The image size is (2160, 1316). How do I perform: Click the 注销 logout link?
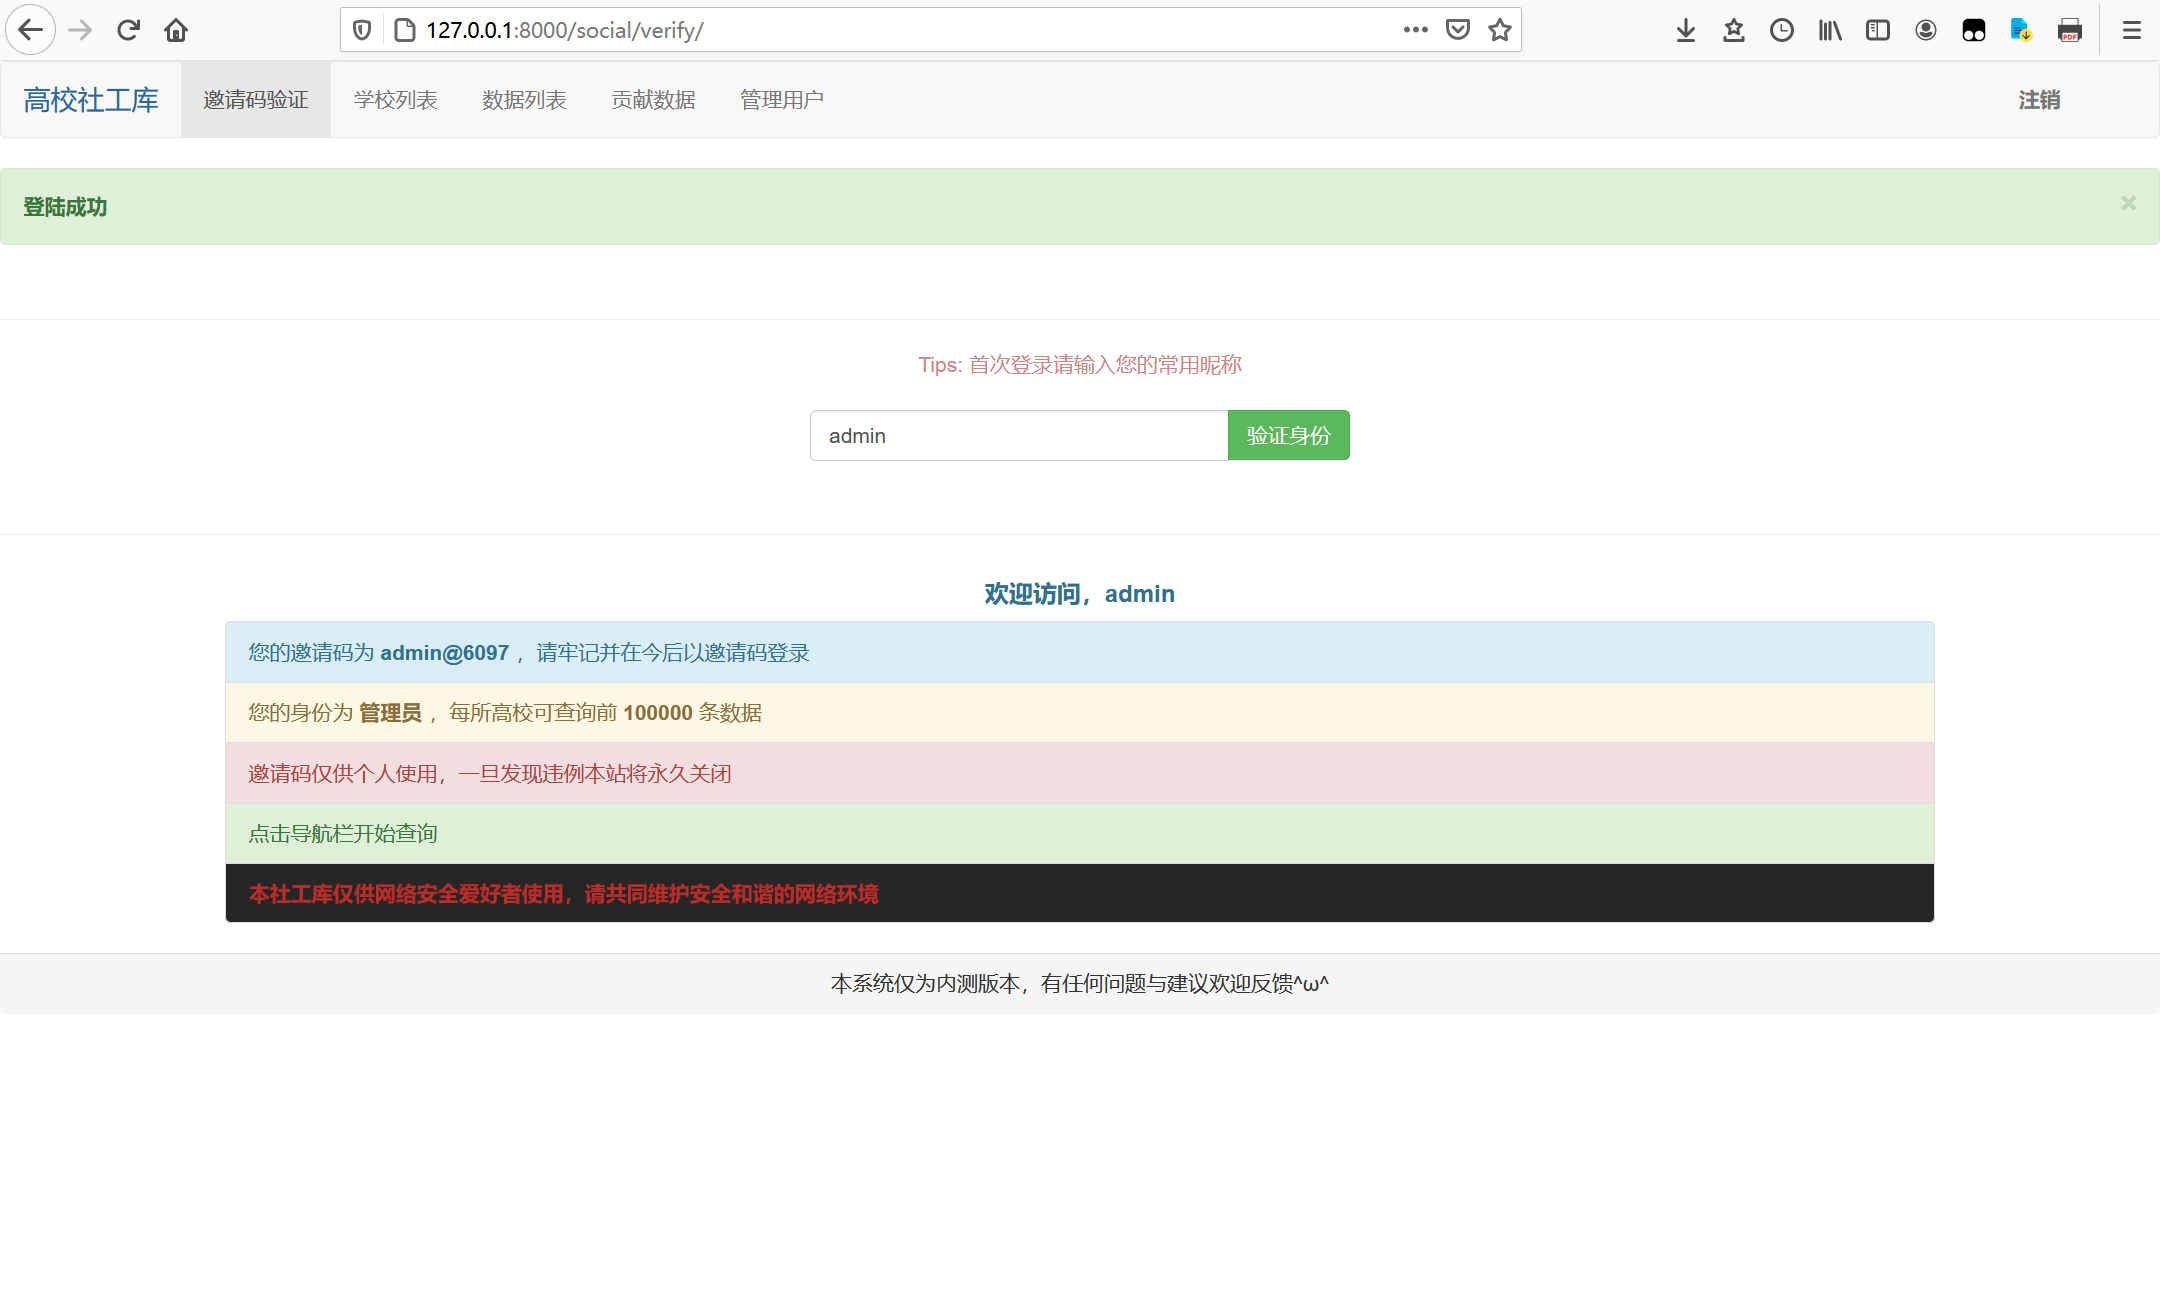[2039, 100]
